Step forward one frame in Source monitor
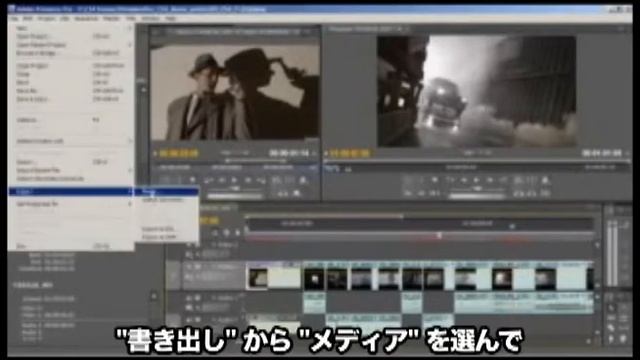 tap(248, 180)
